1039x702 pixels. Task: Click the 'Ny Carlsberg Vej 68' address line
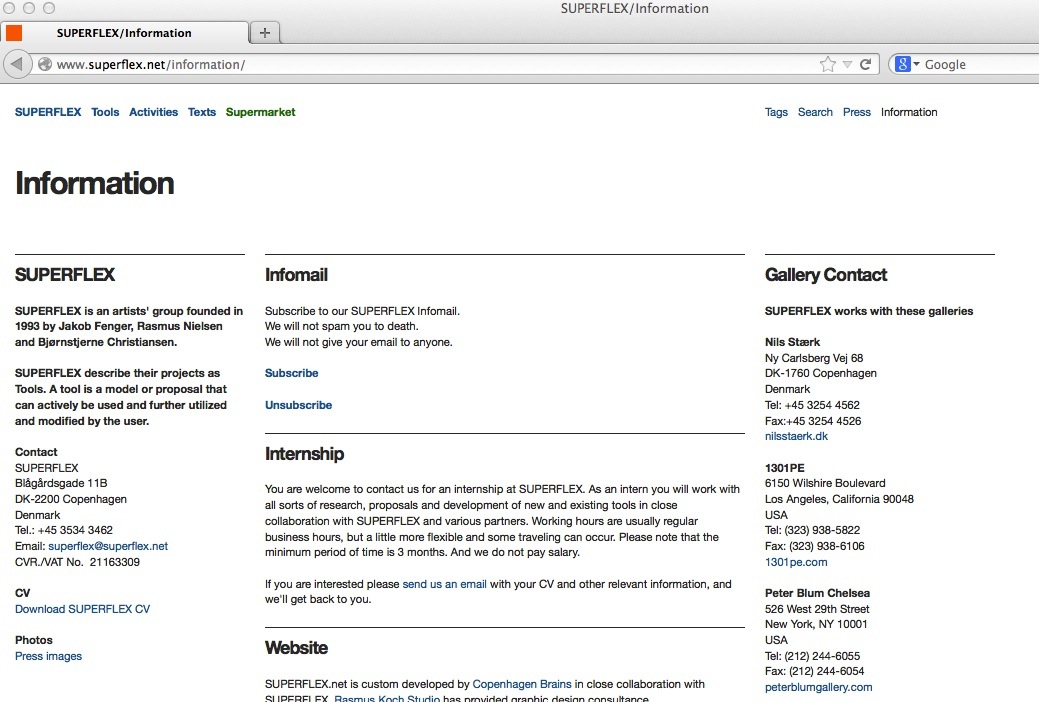pos(814,358)
